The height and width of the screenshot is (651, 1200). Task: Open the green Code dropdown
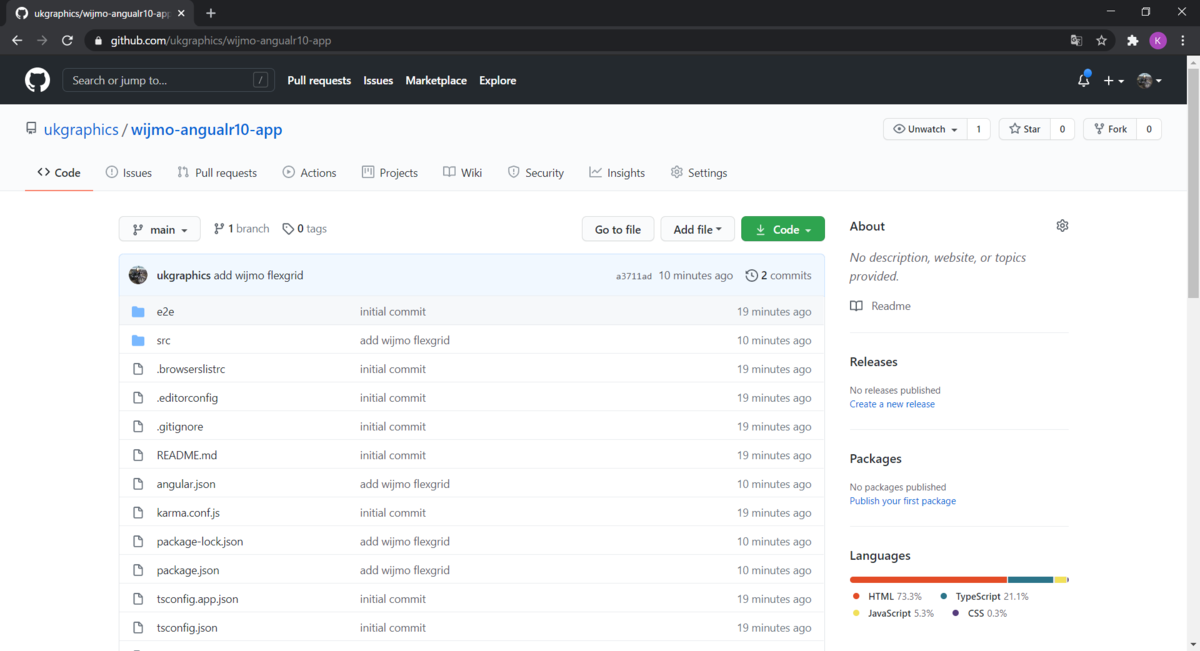tap(783, 229)
